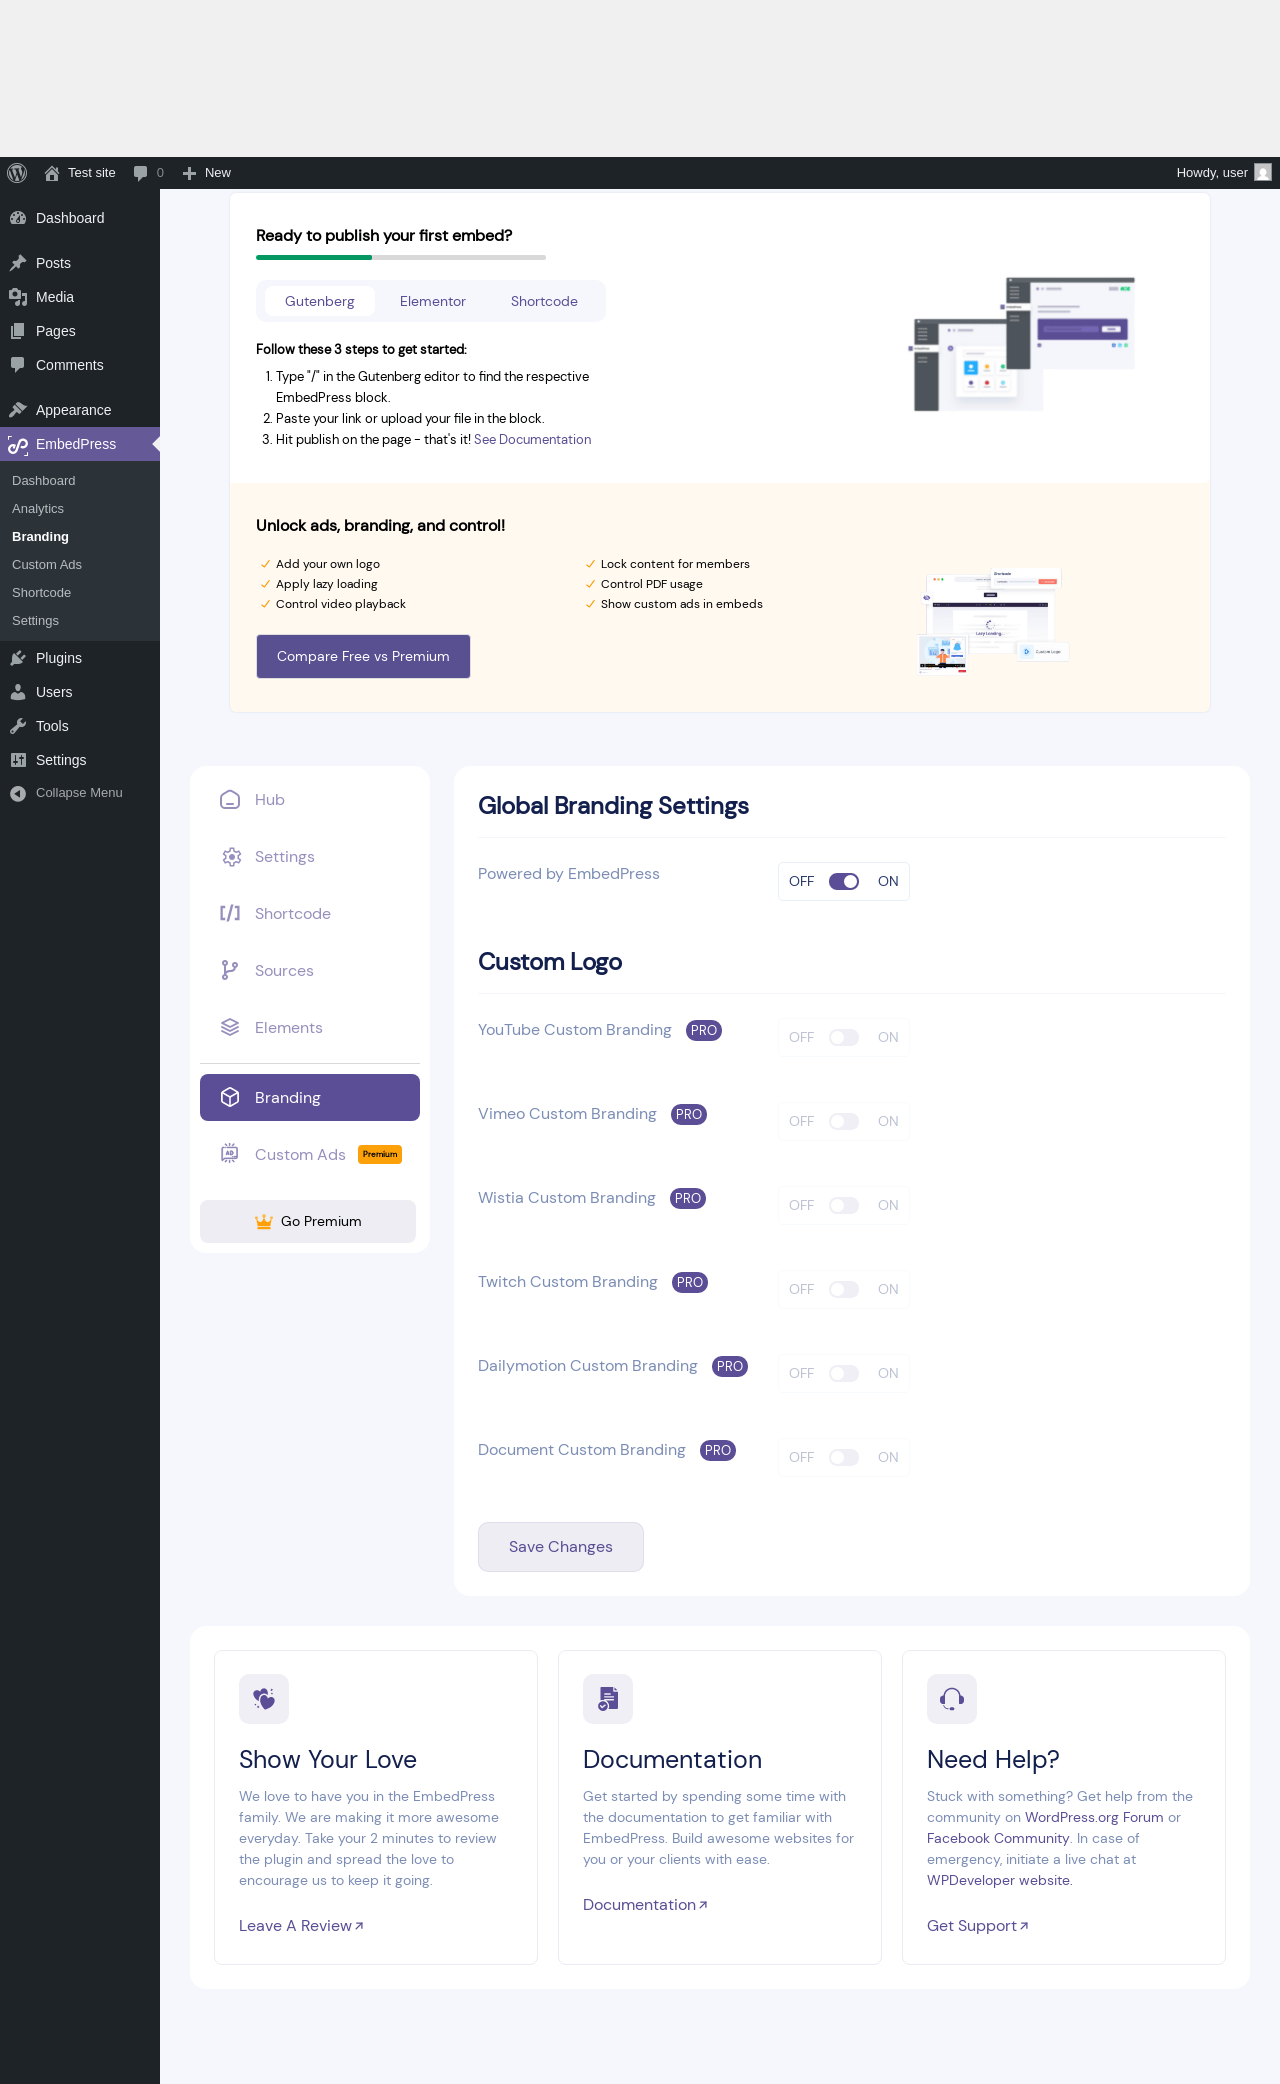Click the headset icon in Need Help card
The width and height of the screenshot is (1280, 2084).
pyautogui.click(x=952, y=1699)
